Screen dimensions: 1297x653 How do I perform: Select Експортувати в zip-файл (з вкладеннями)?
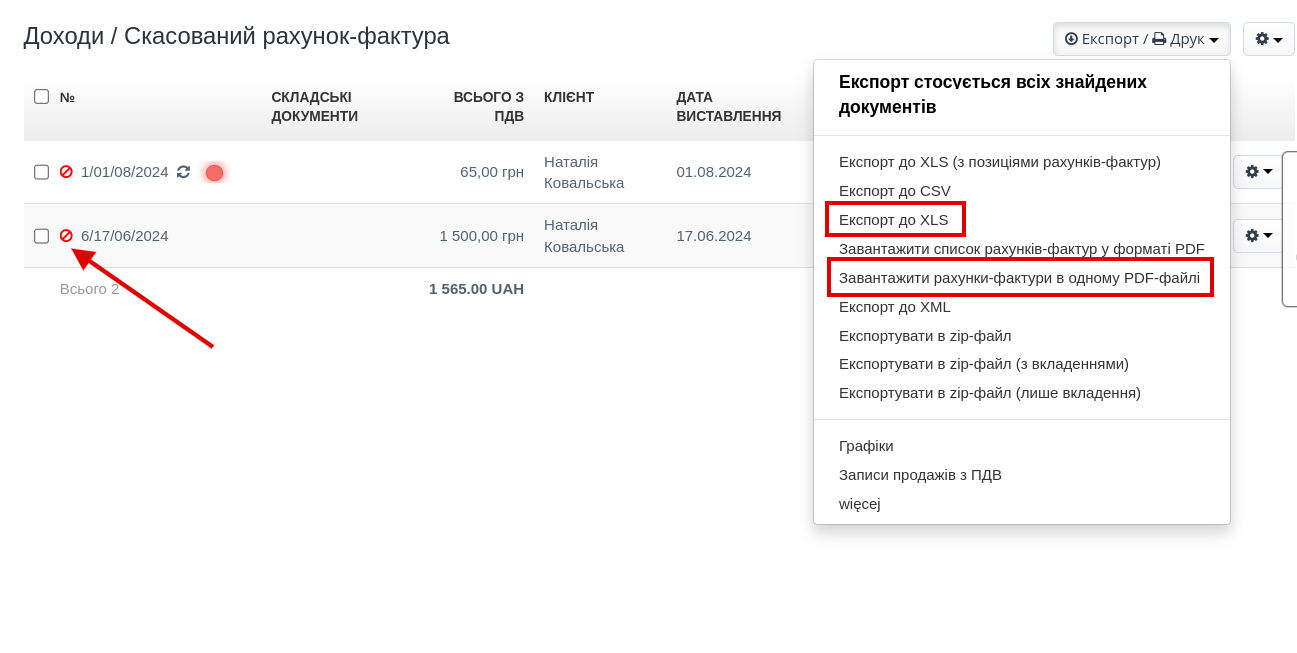983,364
